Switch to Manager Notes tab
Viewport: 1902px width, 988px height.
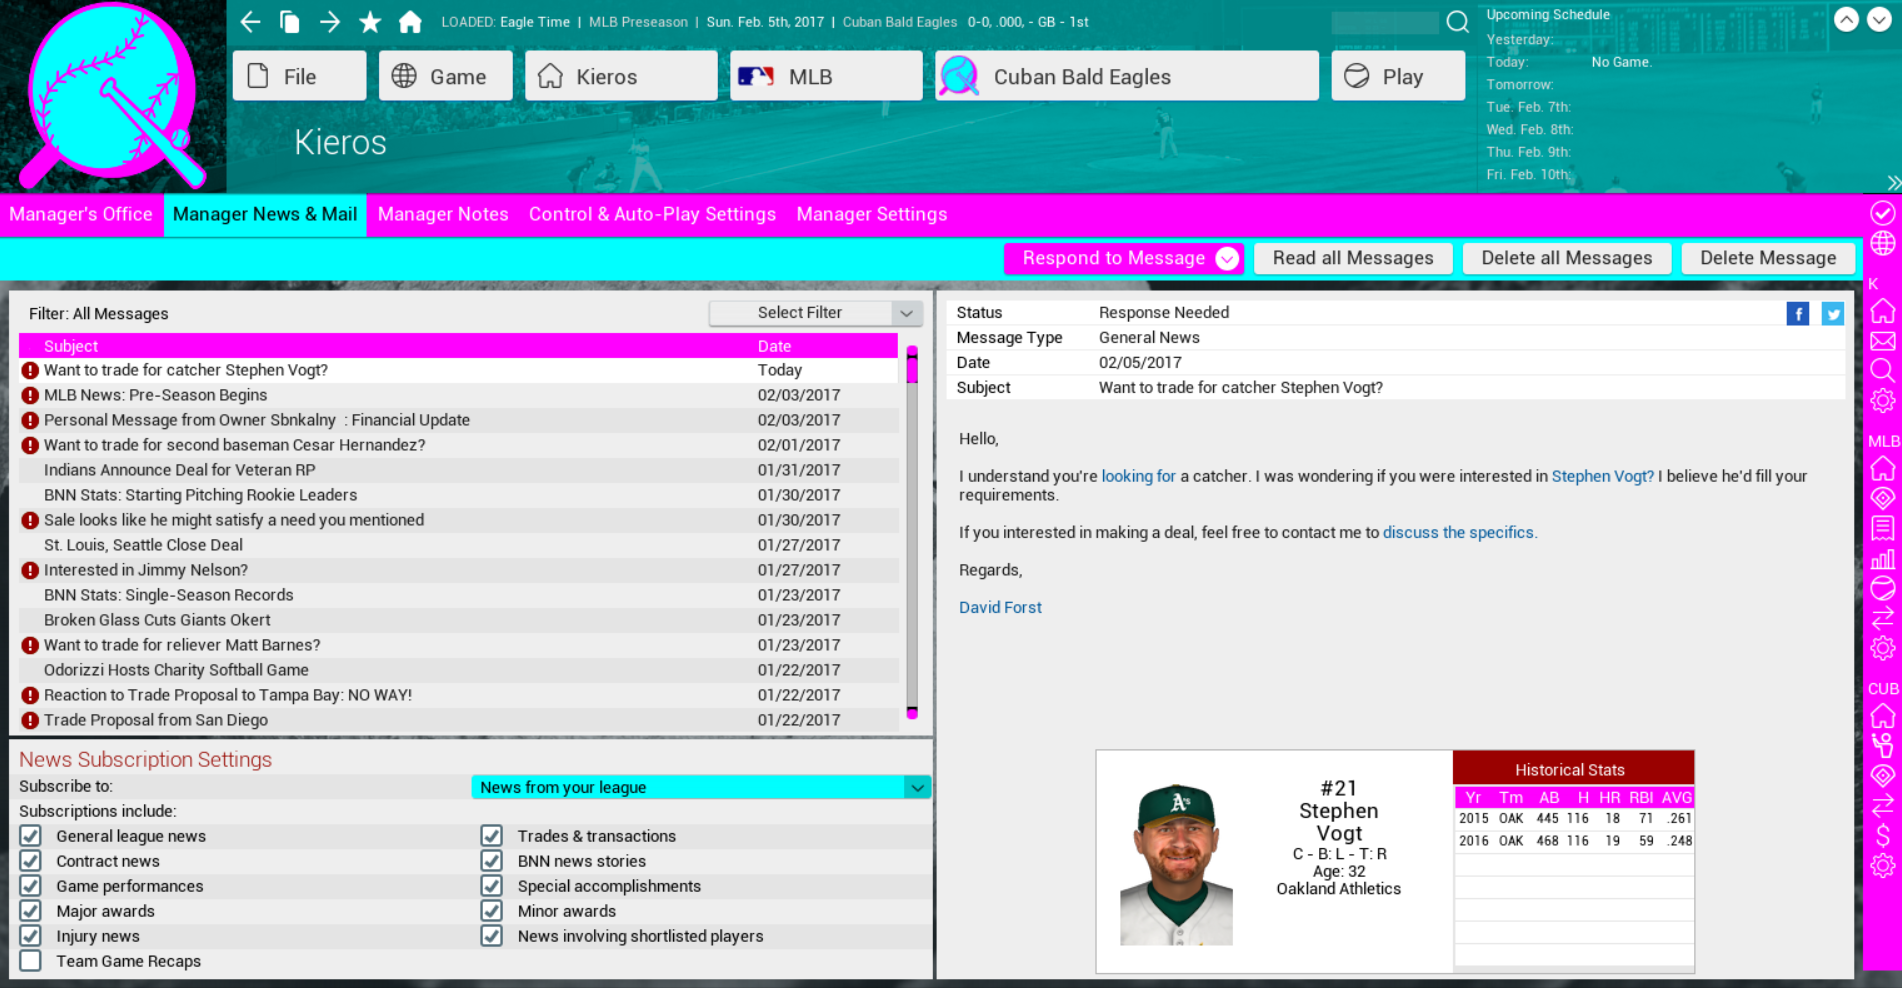[x=443, y=214]
